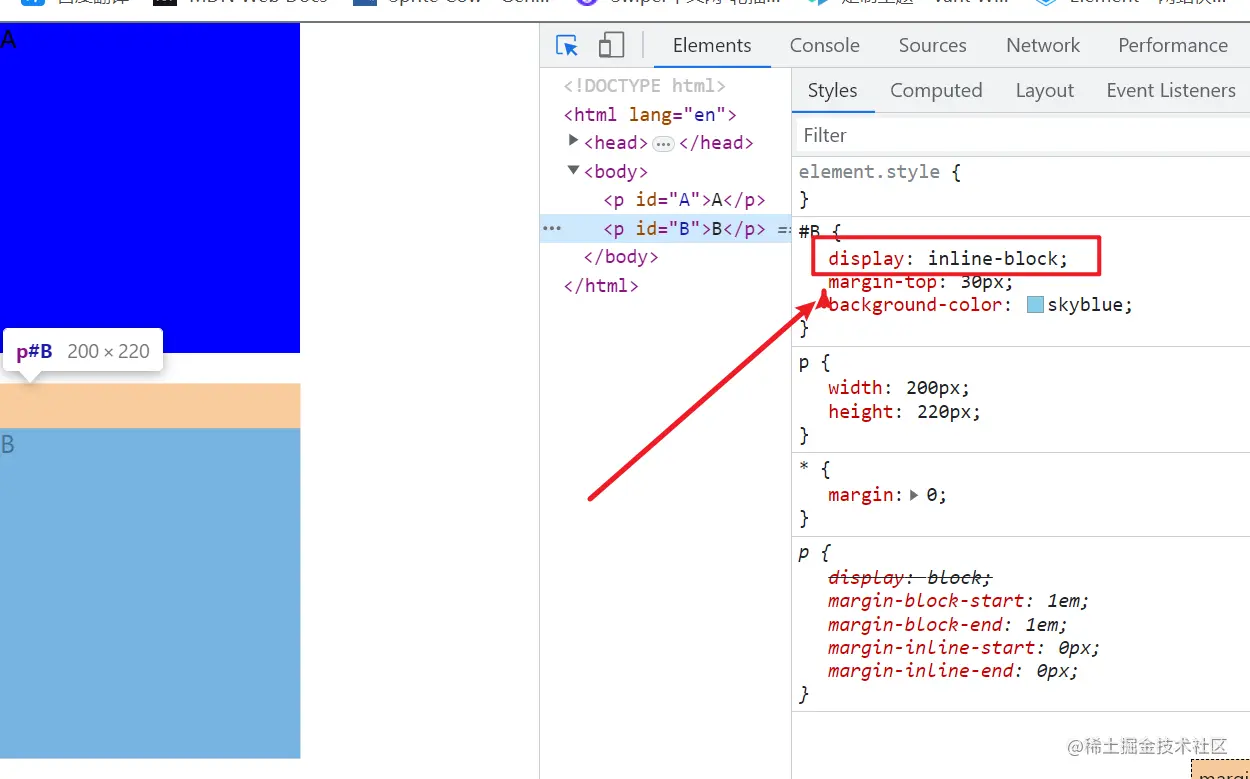Click the blue paragraph A box

point(150,187)
